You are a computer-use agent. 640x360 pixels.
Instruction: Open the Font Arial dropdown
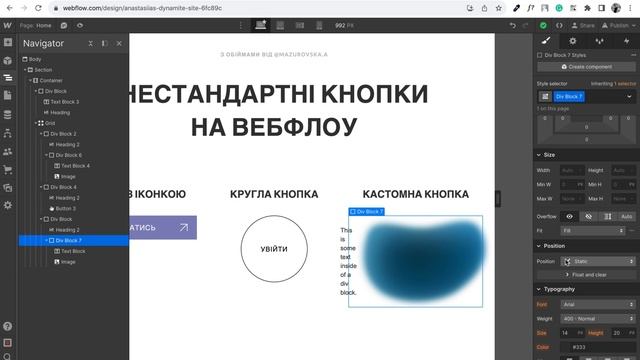[598, 304]
